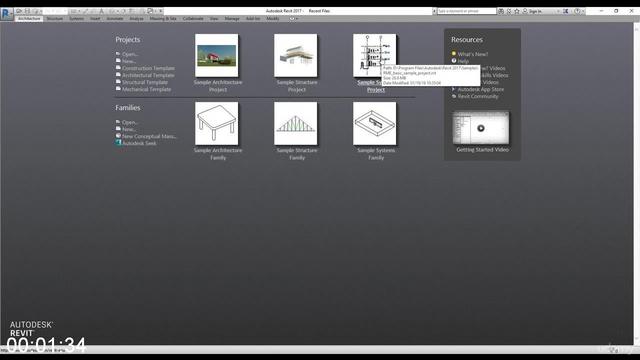
Task: Open the Autodesk Seek link
Action: [139, 143]
